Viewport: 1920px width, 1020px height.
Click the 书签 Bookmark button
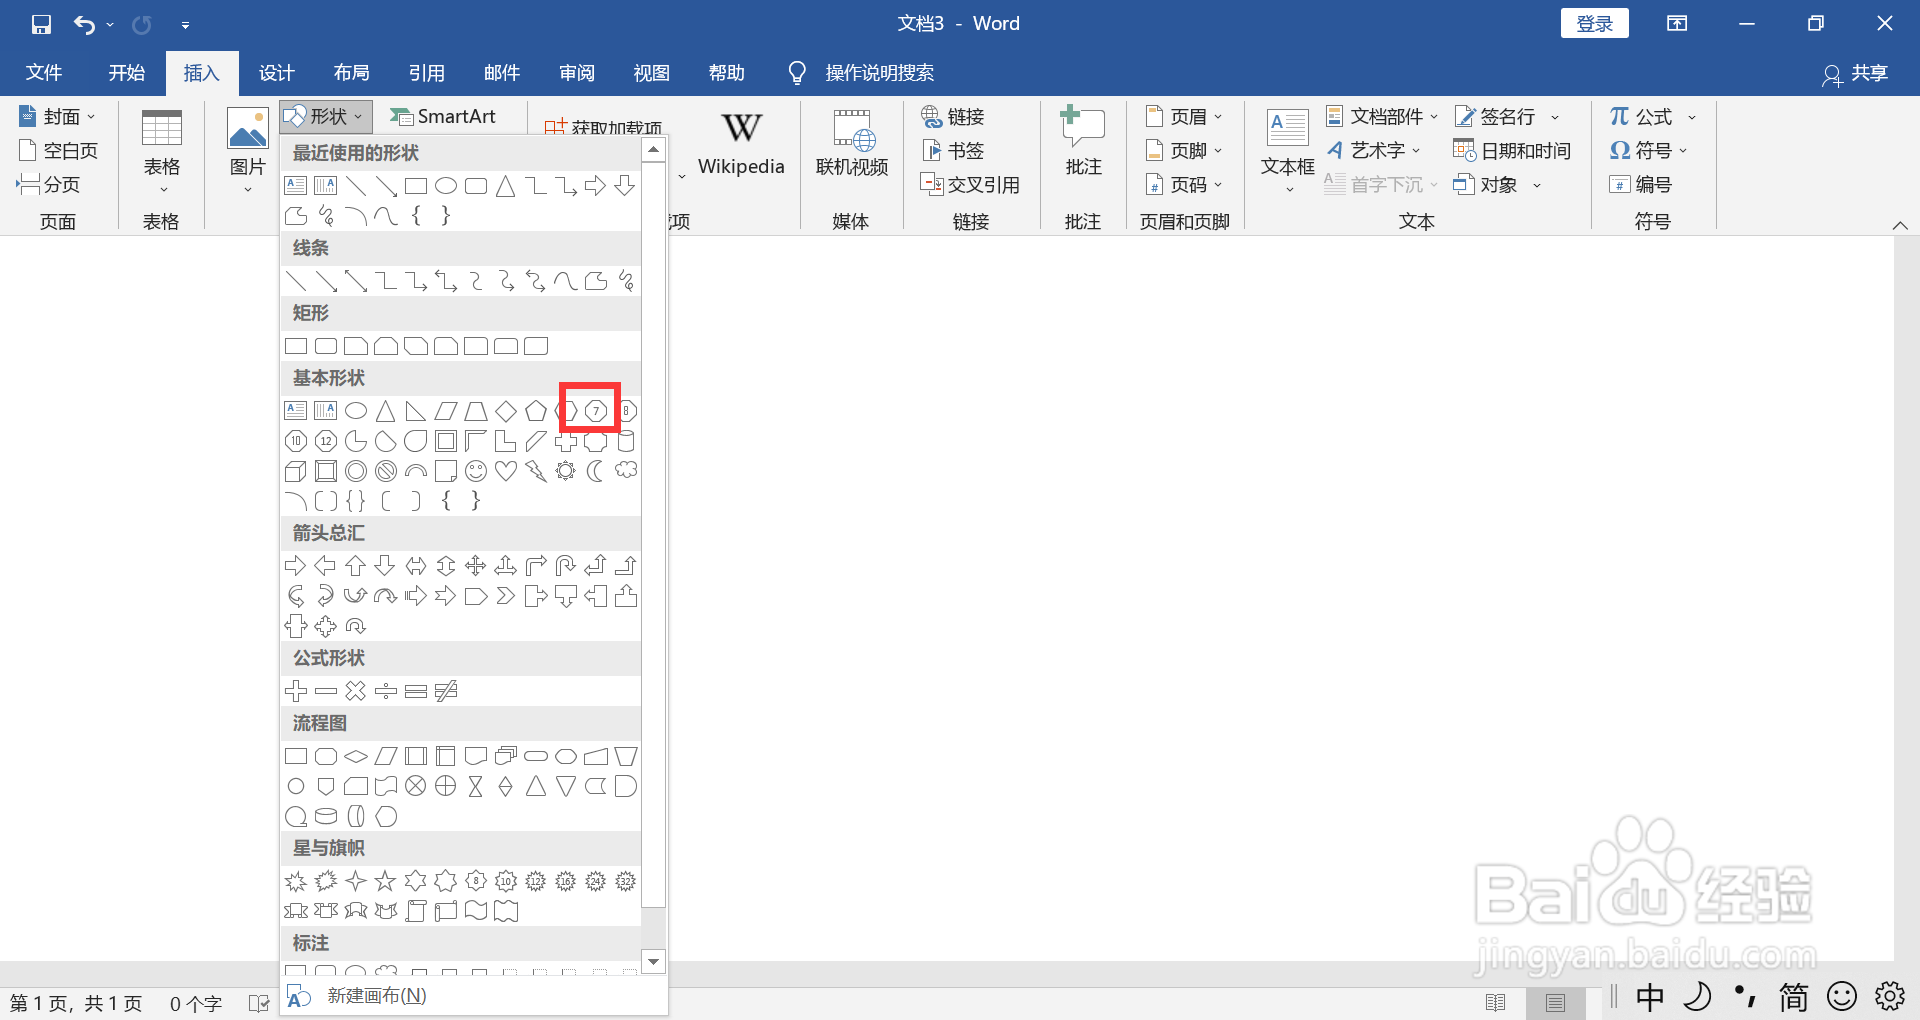click(x=955, y=151)
